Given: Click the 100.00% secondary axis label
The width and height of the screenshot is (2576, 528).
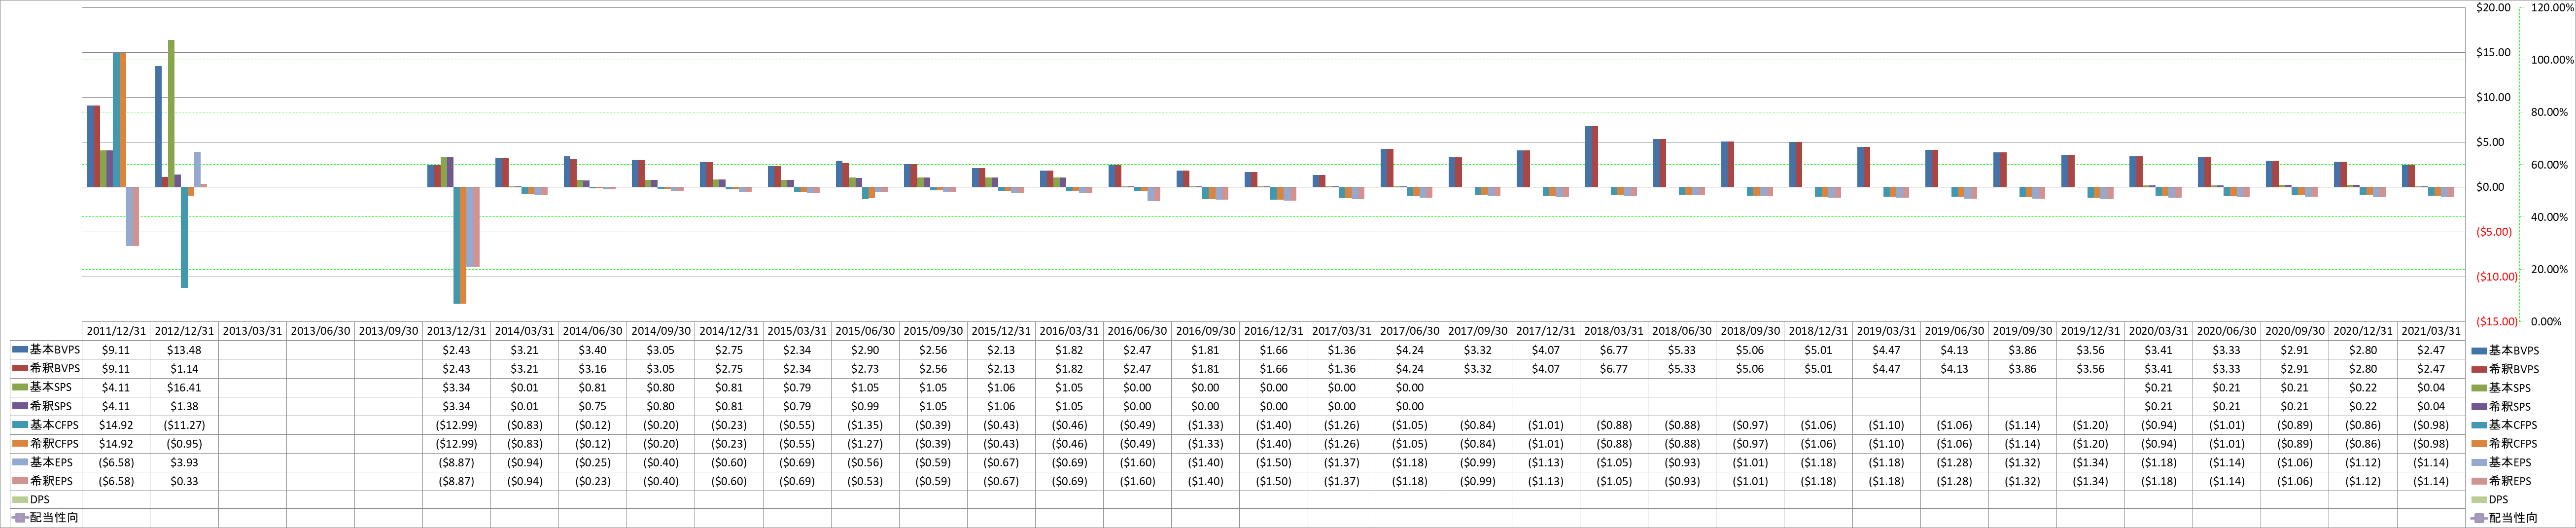Looking at the screenshot, I should coord(2552,60).
